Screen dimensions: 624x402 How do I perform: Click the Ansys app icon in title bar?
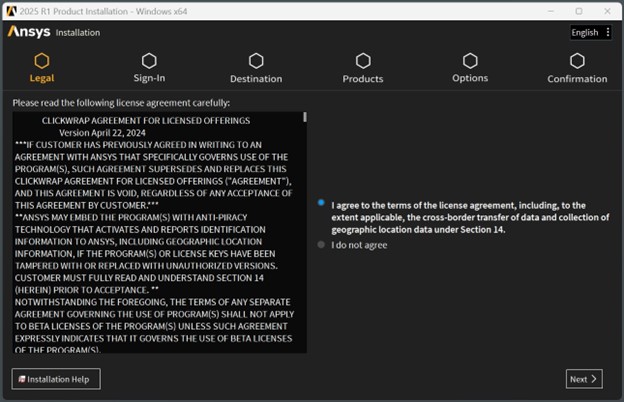(x=11, y=11)
